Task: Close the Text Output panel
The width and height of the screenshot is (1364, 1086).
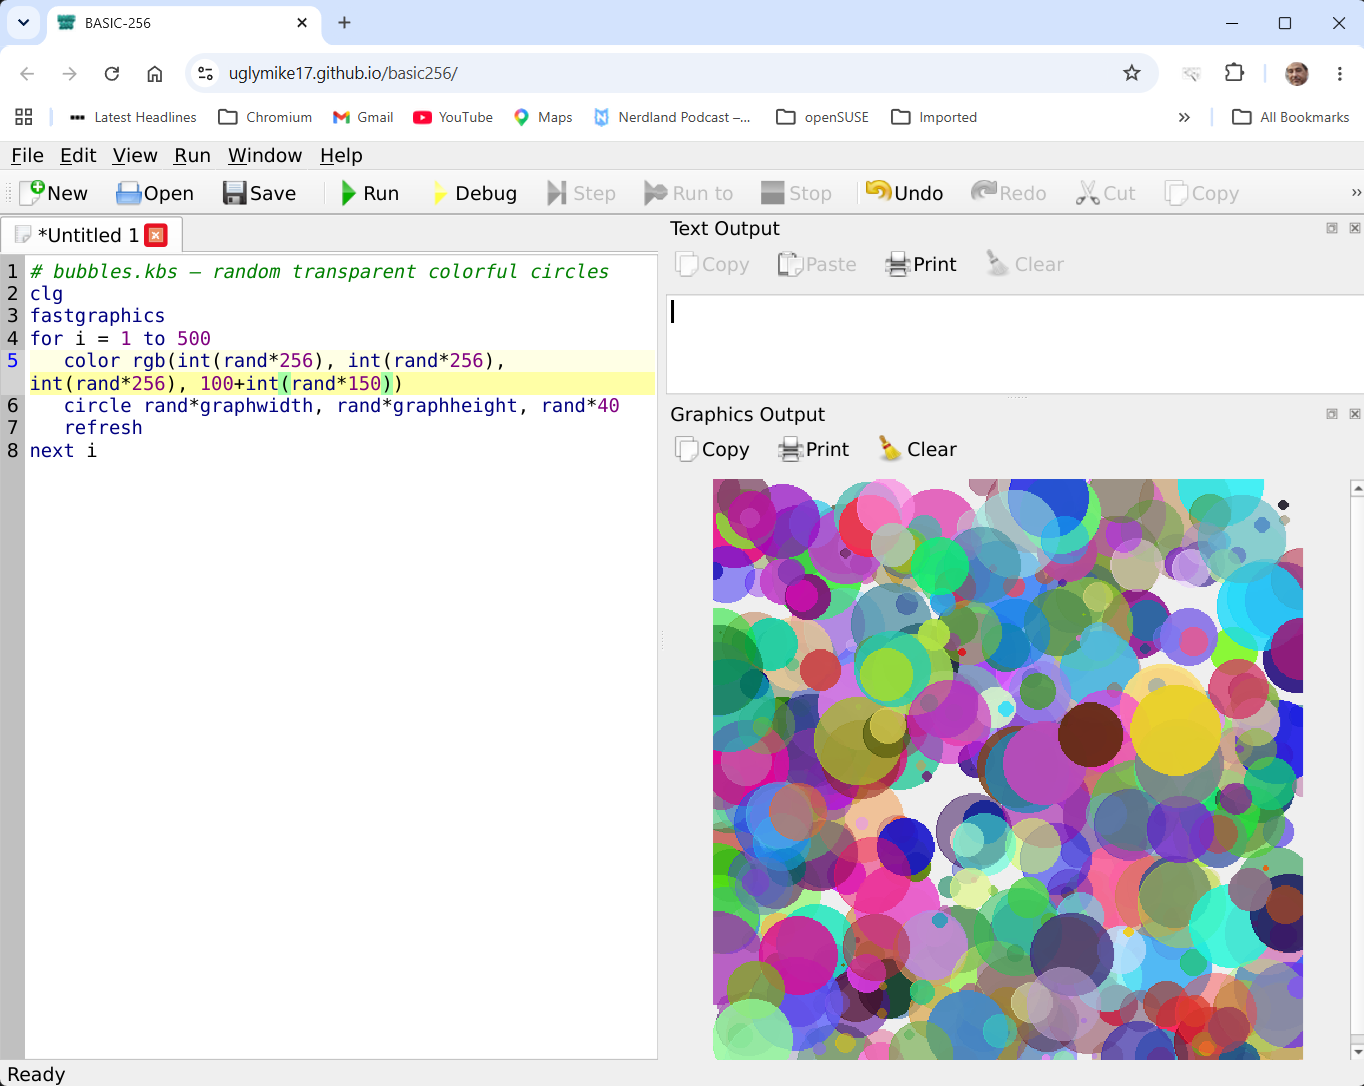Action: click(1355, 228)
